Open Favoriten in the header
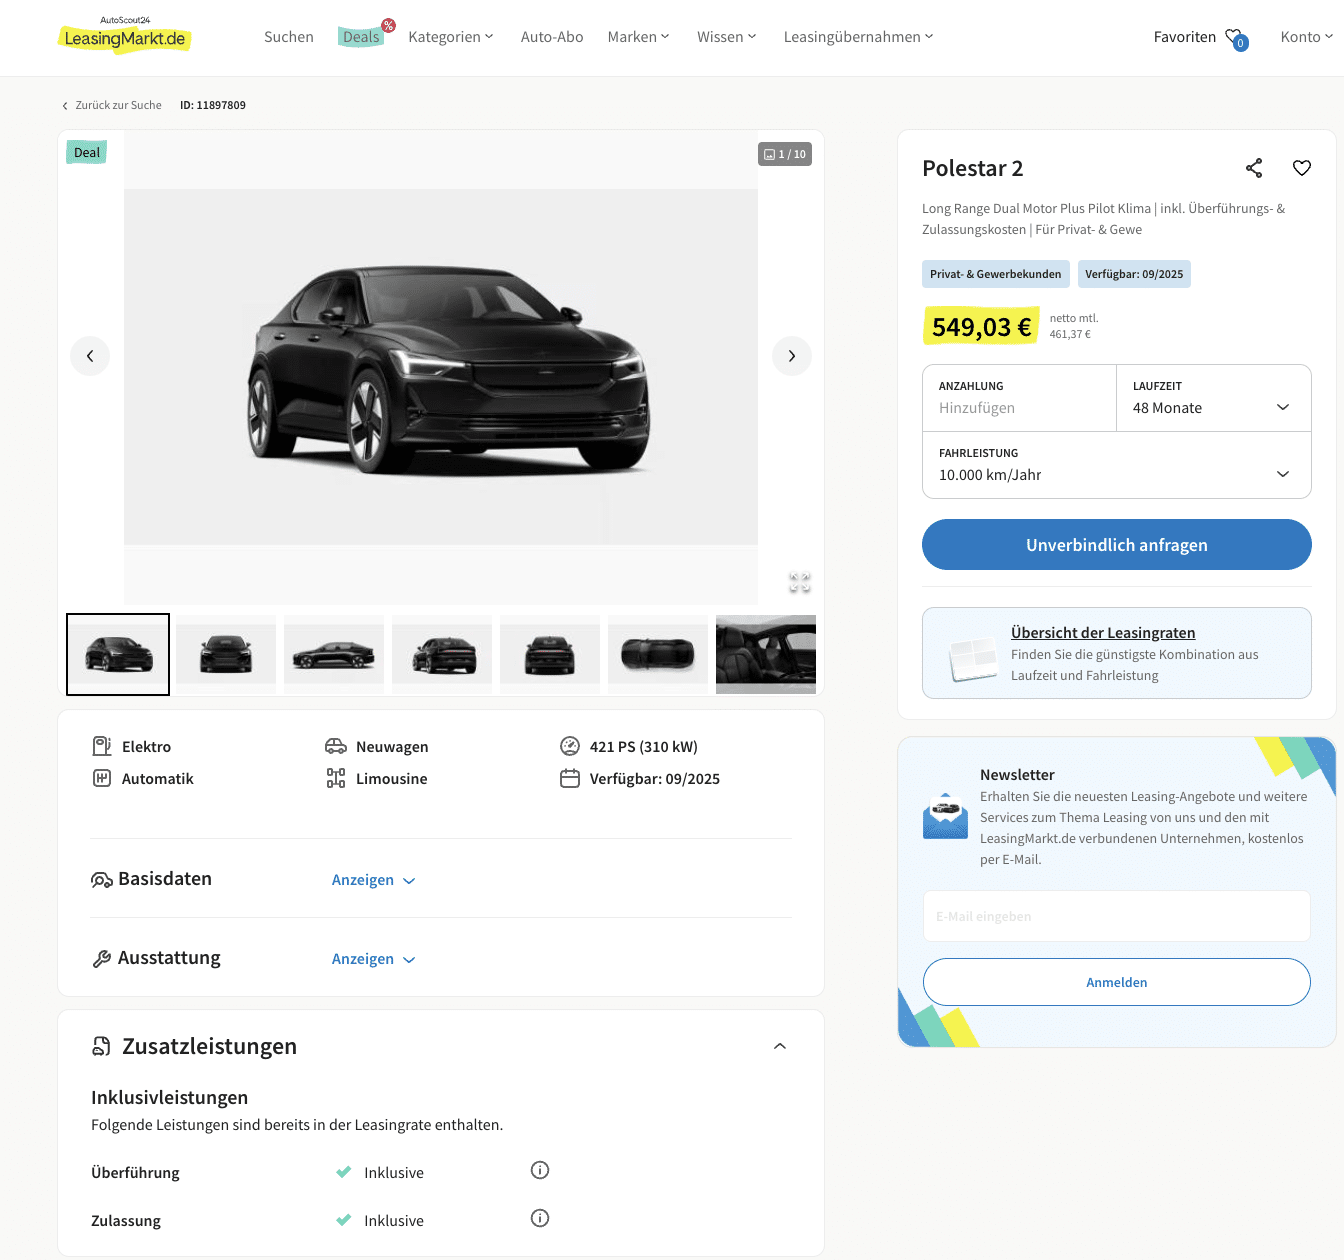1344x1260 pixels. click(1185, 37)
